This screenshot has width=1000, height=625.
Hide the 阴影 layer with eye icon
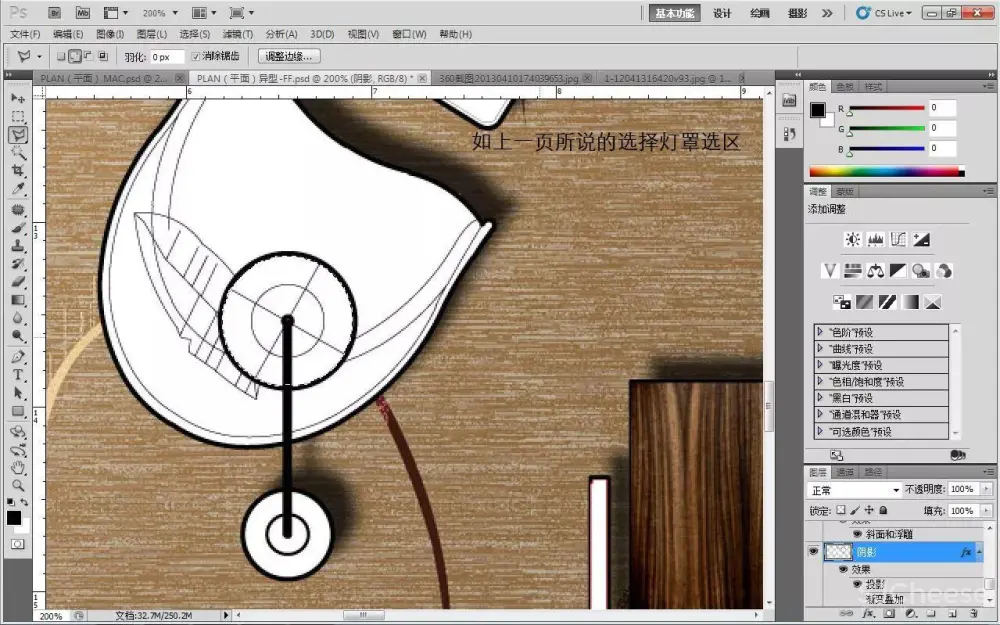813,551
